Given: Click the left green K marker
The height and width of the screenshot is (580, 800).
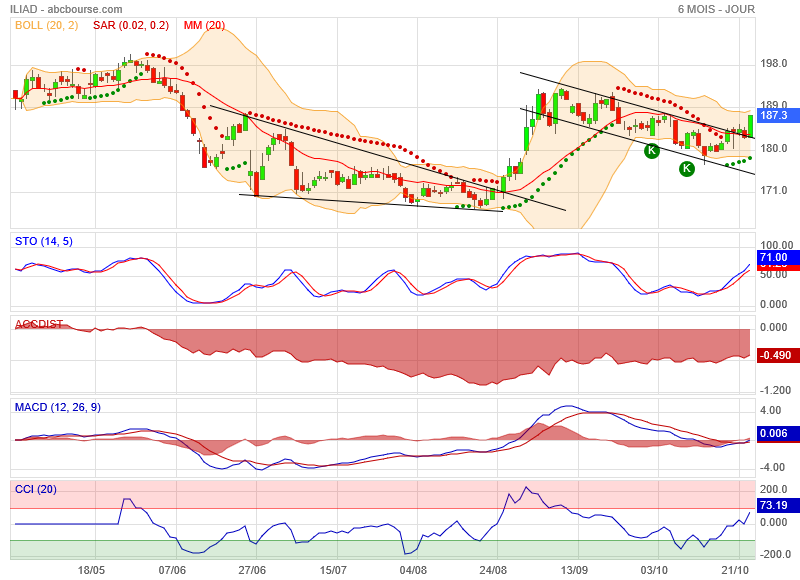Looking at the screenshot, I should point(652,150).
